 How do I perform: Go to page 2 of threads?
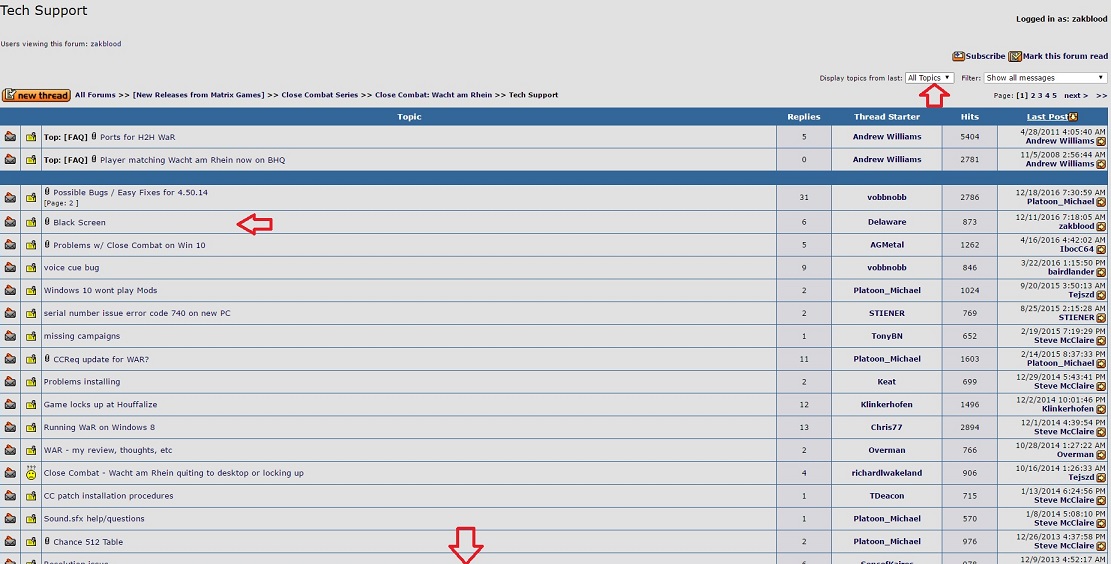tap(1033, 95)
